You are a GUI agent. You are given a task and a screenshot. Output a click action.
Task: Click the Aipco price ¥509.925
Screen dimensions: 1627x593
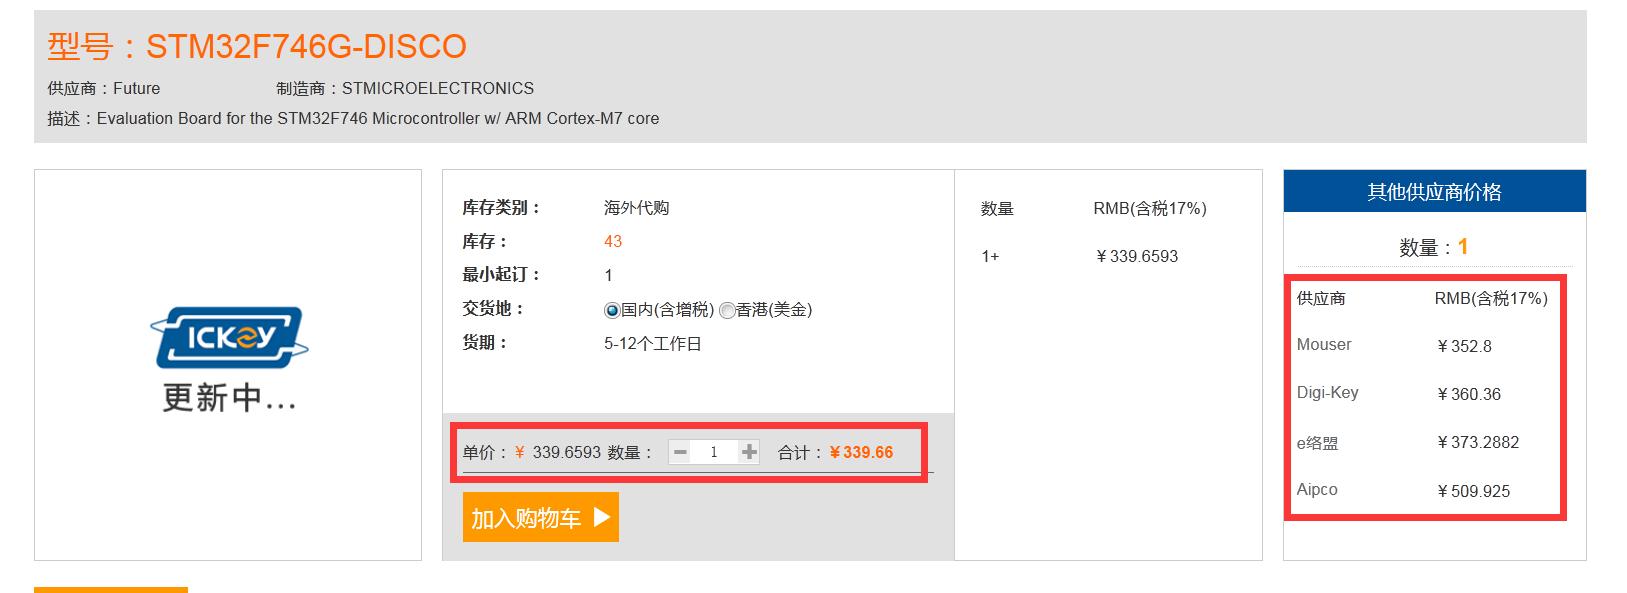click(x=1474, y=491)
